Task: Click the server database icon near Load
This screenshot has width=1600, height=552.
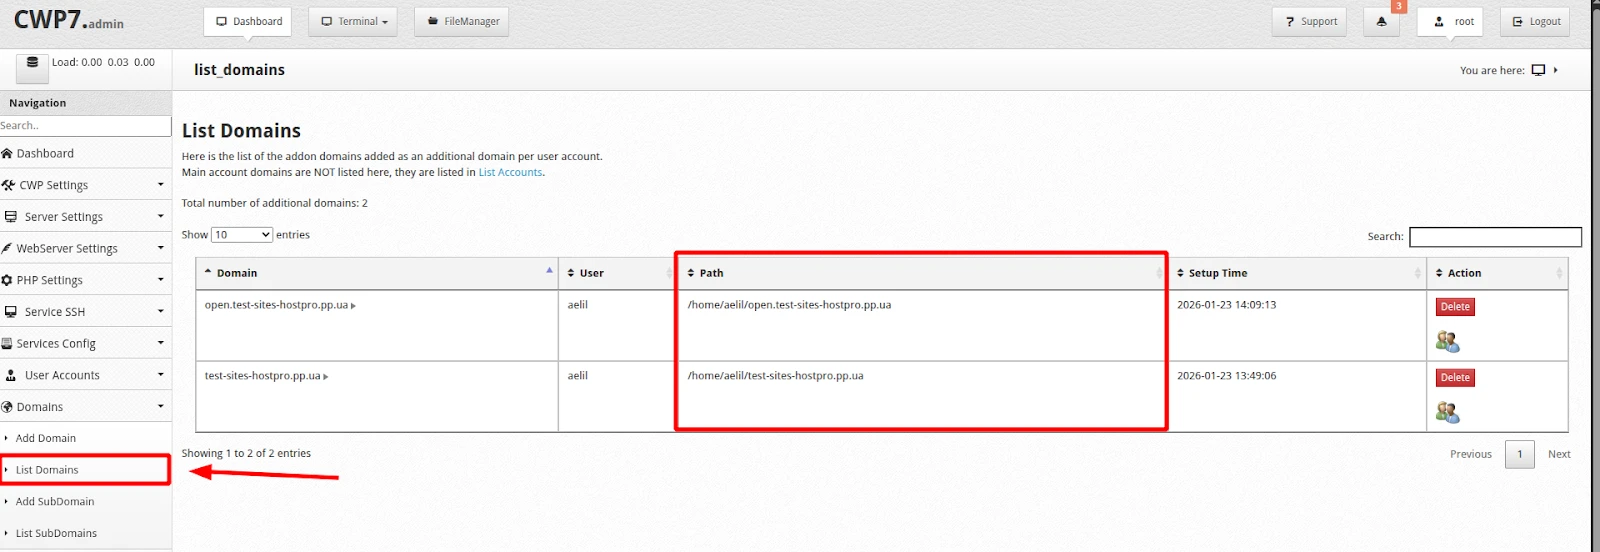Action: click(x=32, y=63)
